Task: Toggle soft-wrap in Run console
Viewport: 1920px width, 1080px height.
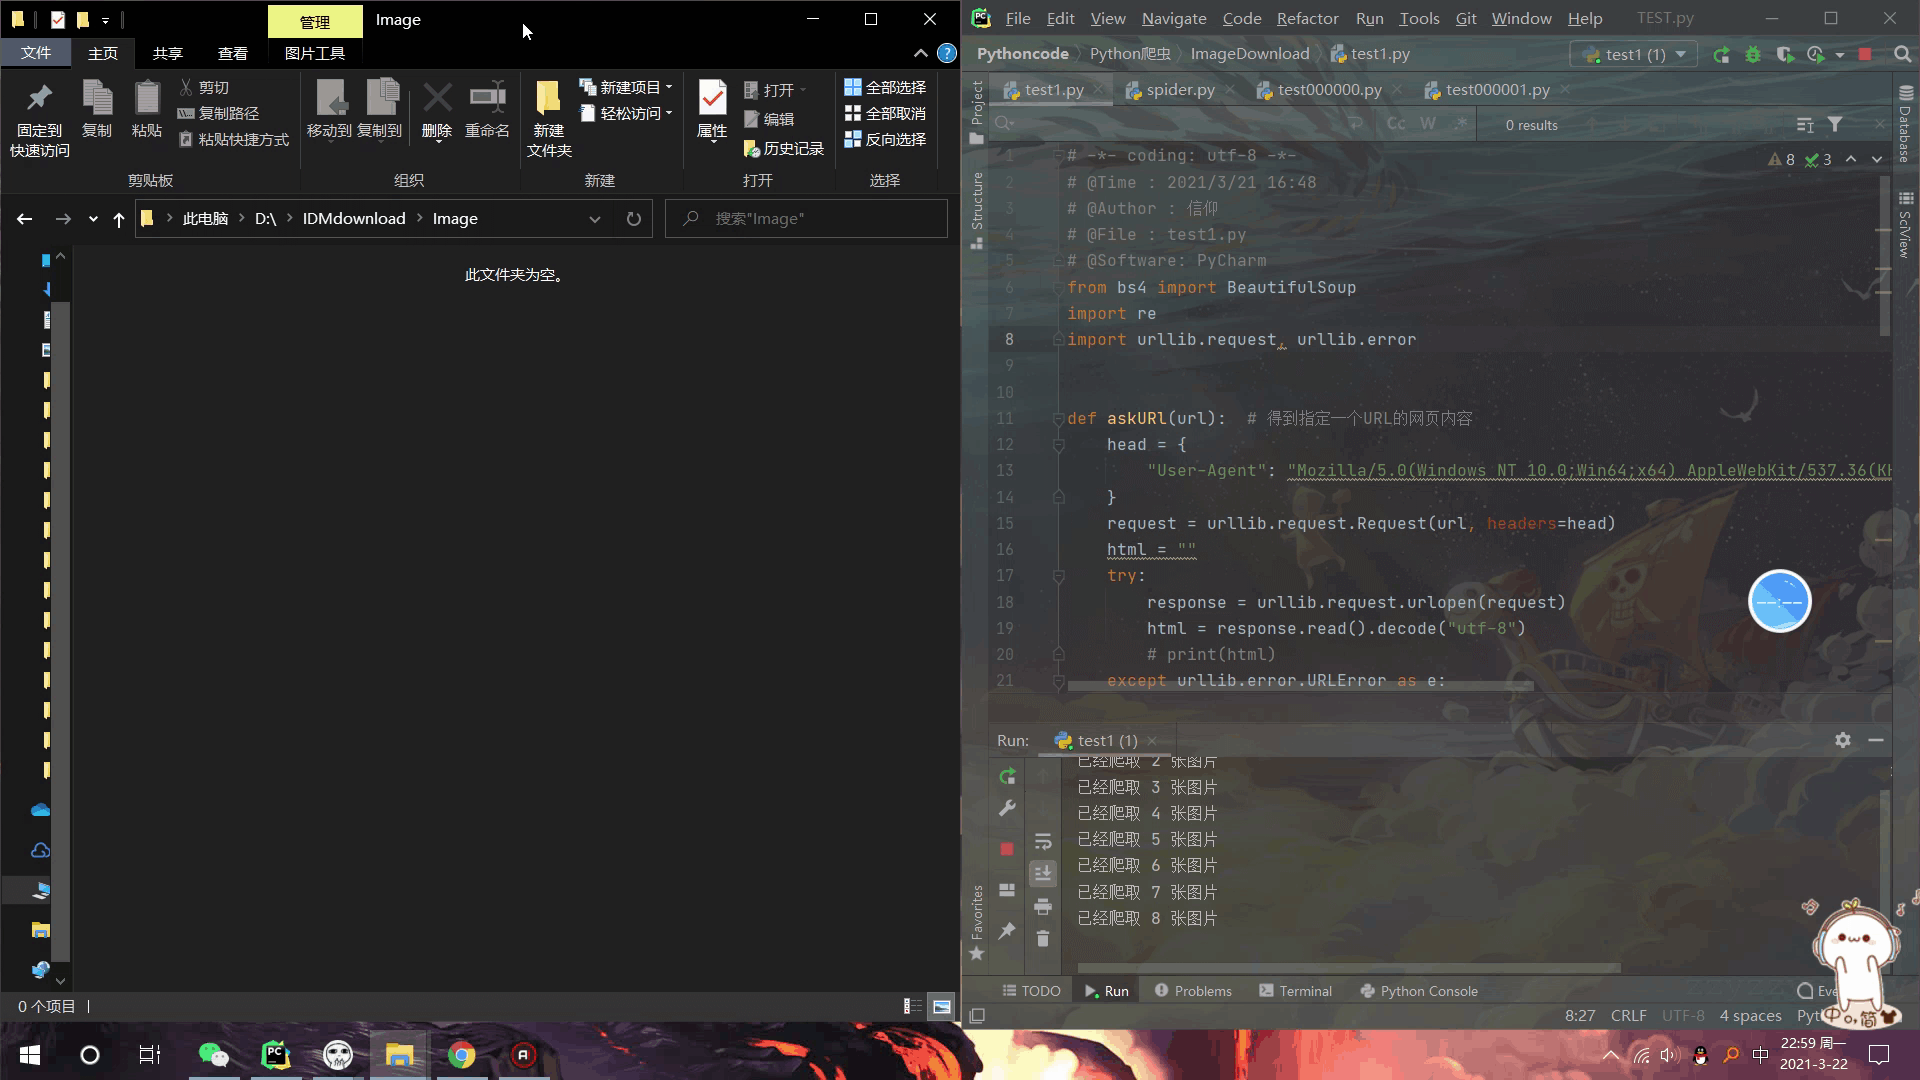Action: click(x=1043, y=841)
